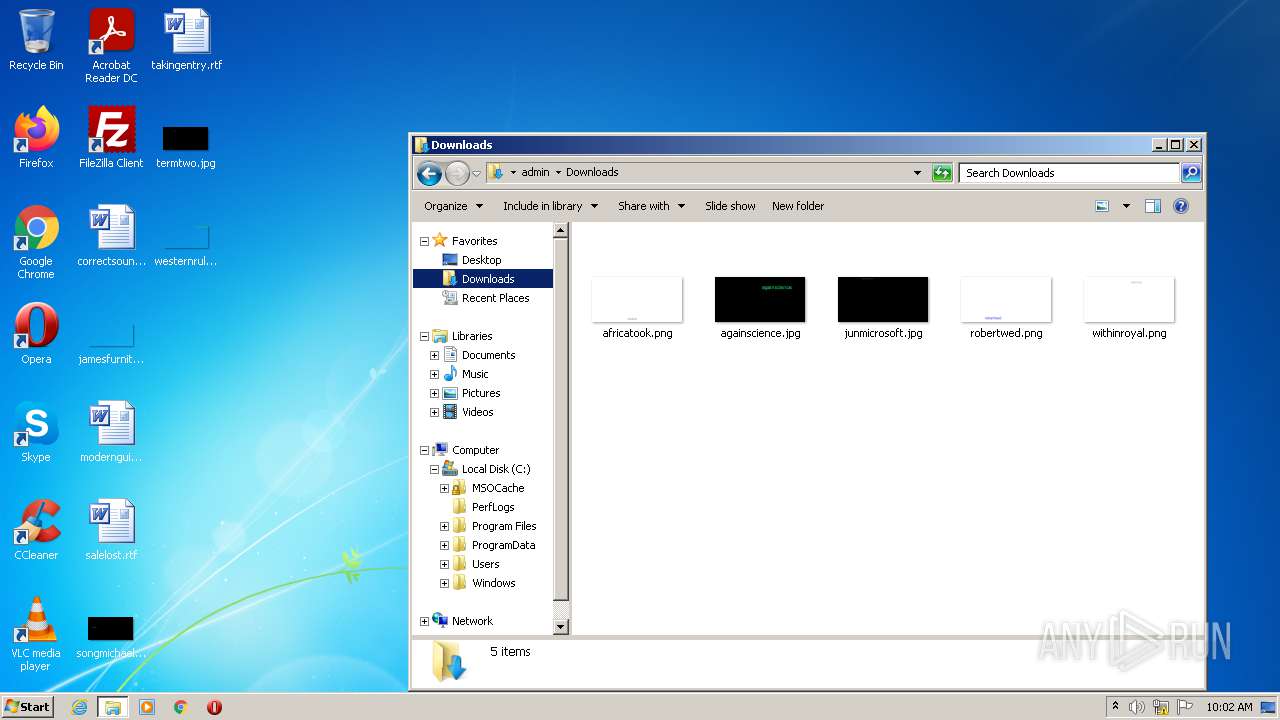Select termtwo.jpg desktop file
The image size is (1280, 720).
point(186,146)
